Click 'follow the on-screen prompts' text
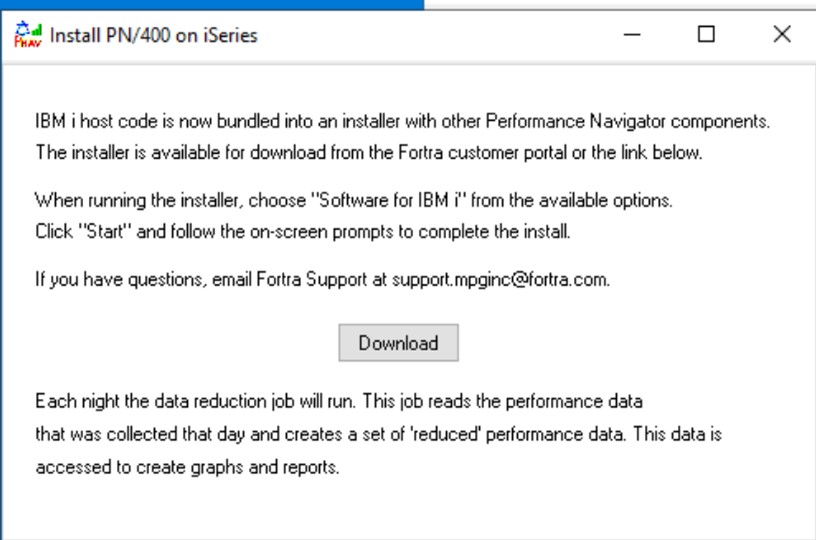 click(x=270, y=232)
